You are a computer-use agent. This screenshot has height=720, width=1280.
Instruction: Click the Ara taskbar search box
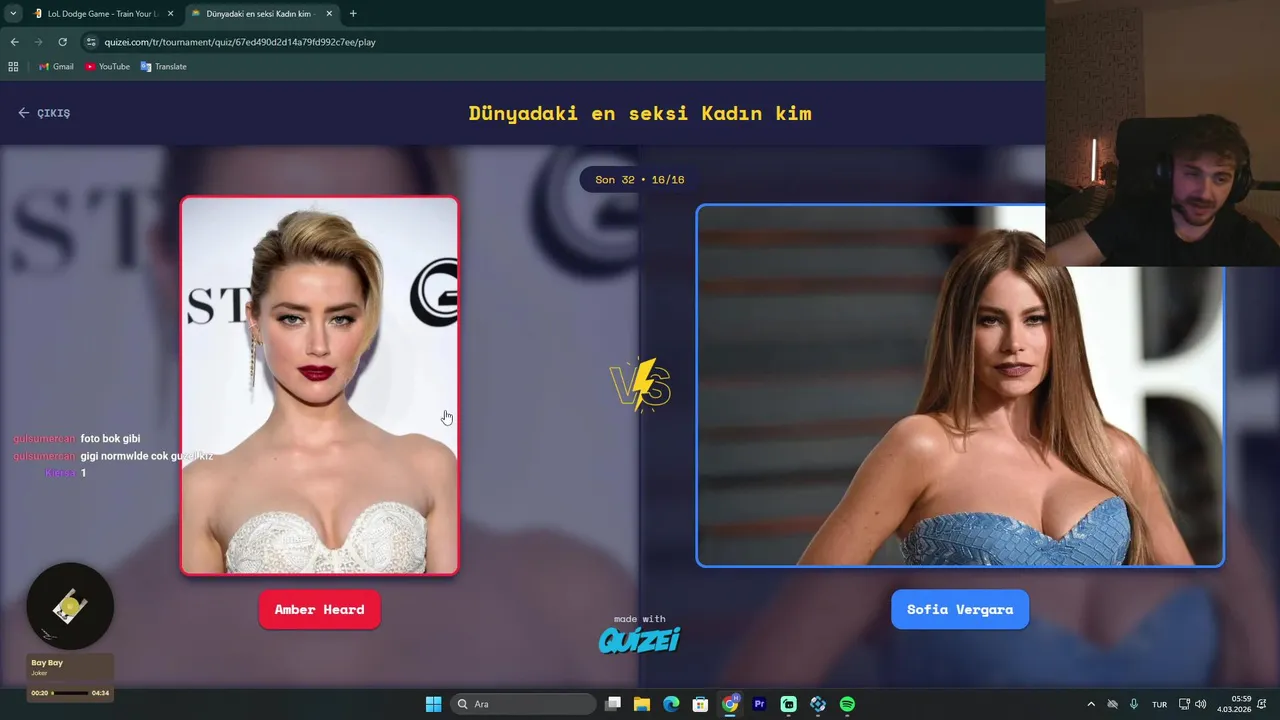[523, 704]
